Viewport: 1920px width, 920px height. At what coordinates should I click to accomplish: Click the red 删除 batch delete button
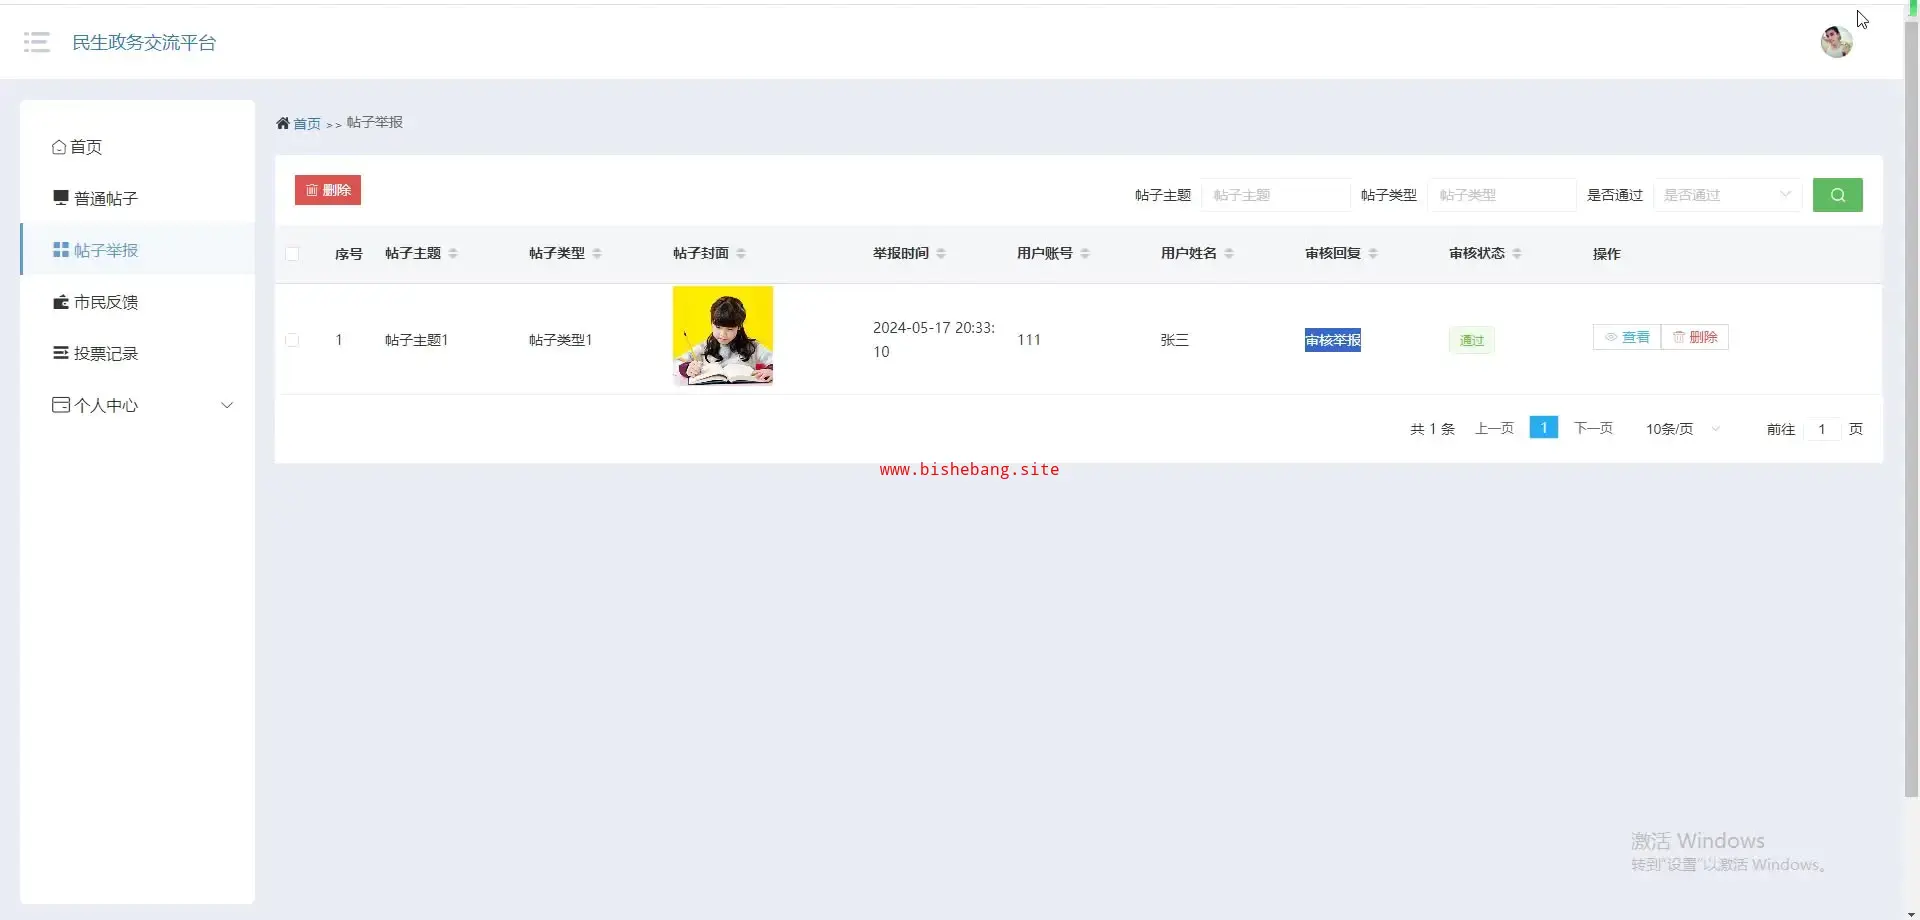point(328,190)
